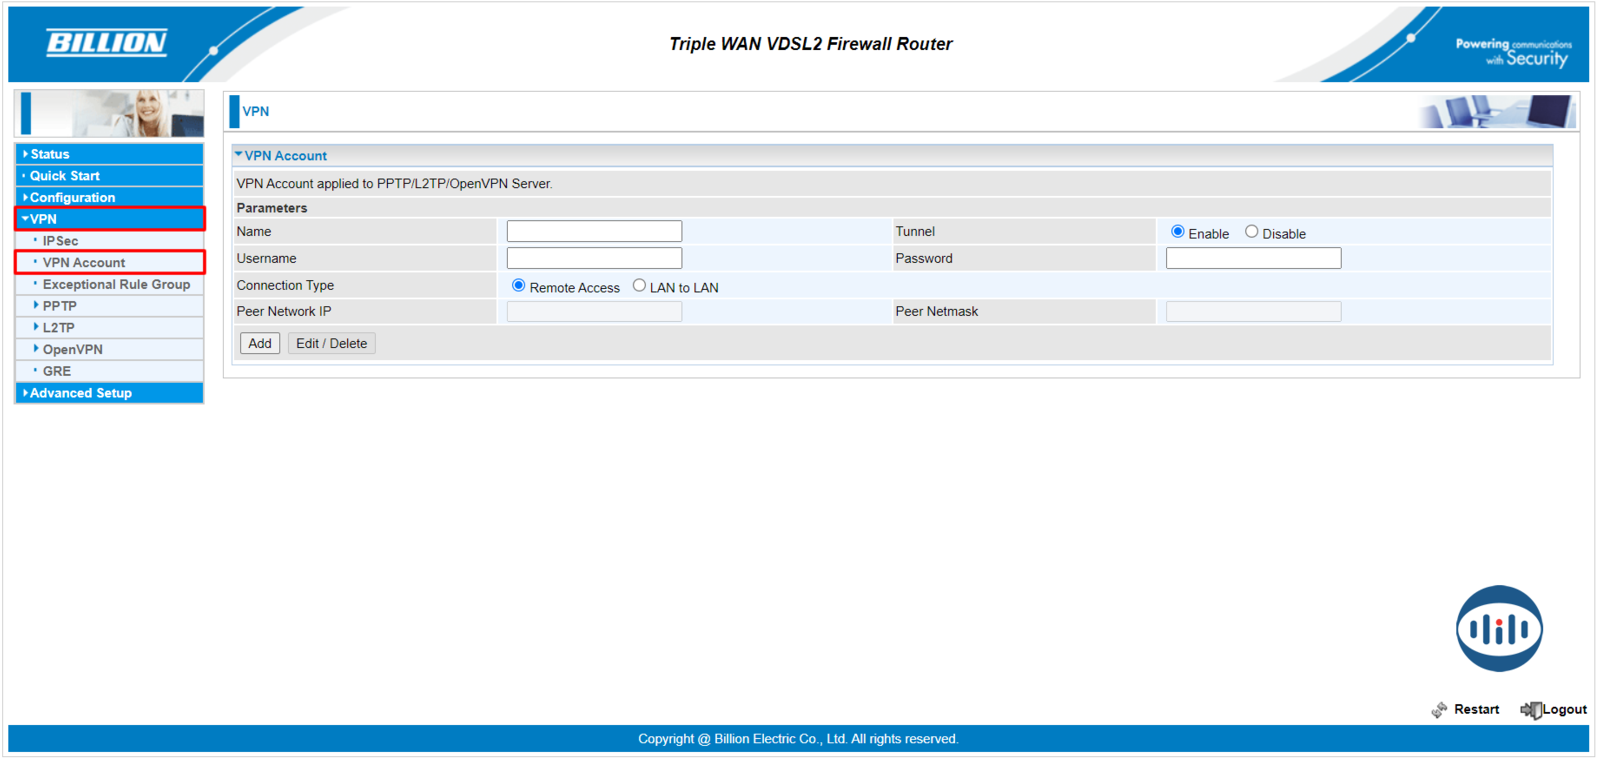Image resolution: width=1600 pixels, height=761 pixels.
Task: Expand the PPTP submenu
Action: pyautogui.click(x=59, y=306)
